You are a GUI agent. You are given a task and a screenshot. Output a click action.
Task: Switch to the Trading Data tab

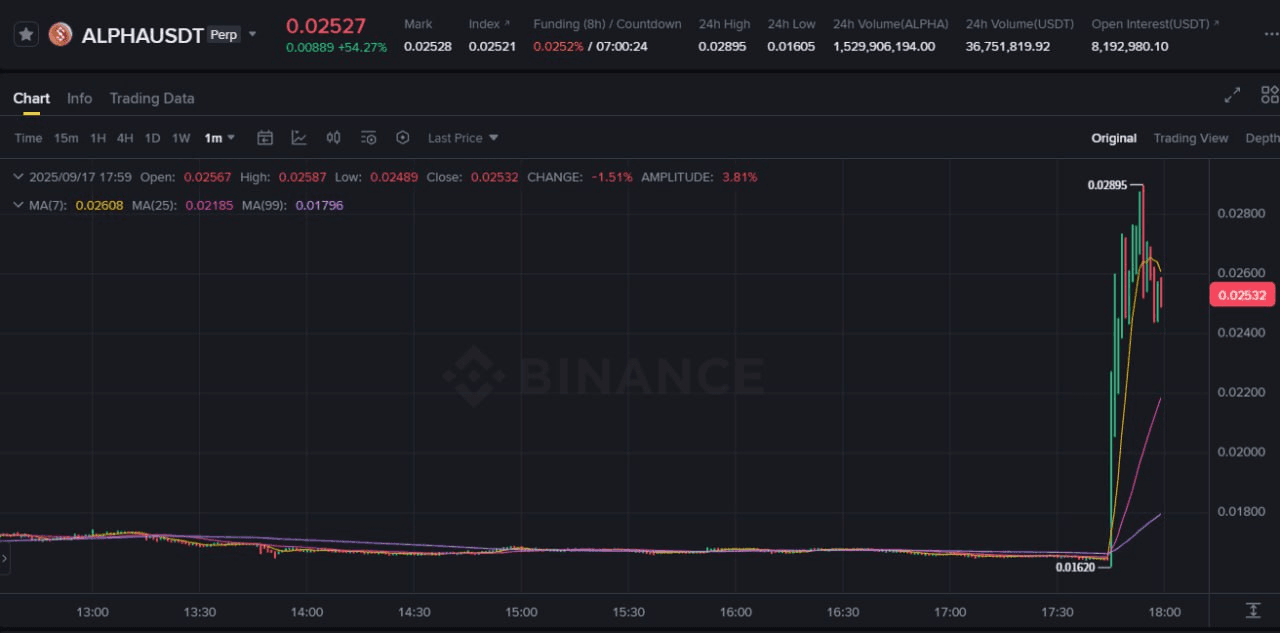pos(152,98)
